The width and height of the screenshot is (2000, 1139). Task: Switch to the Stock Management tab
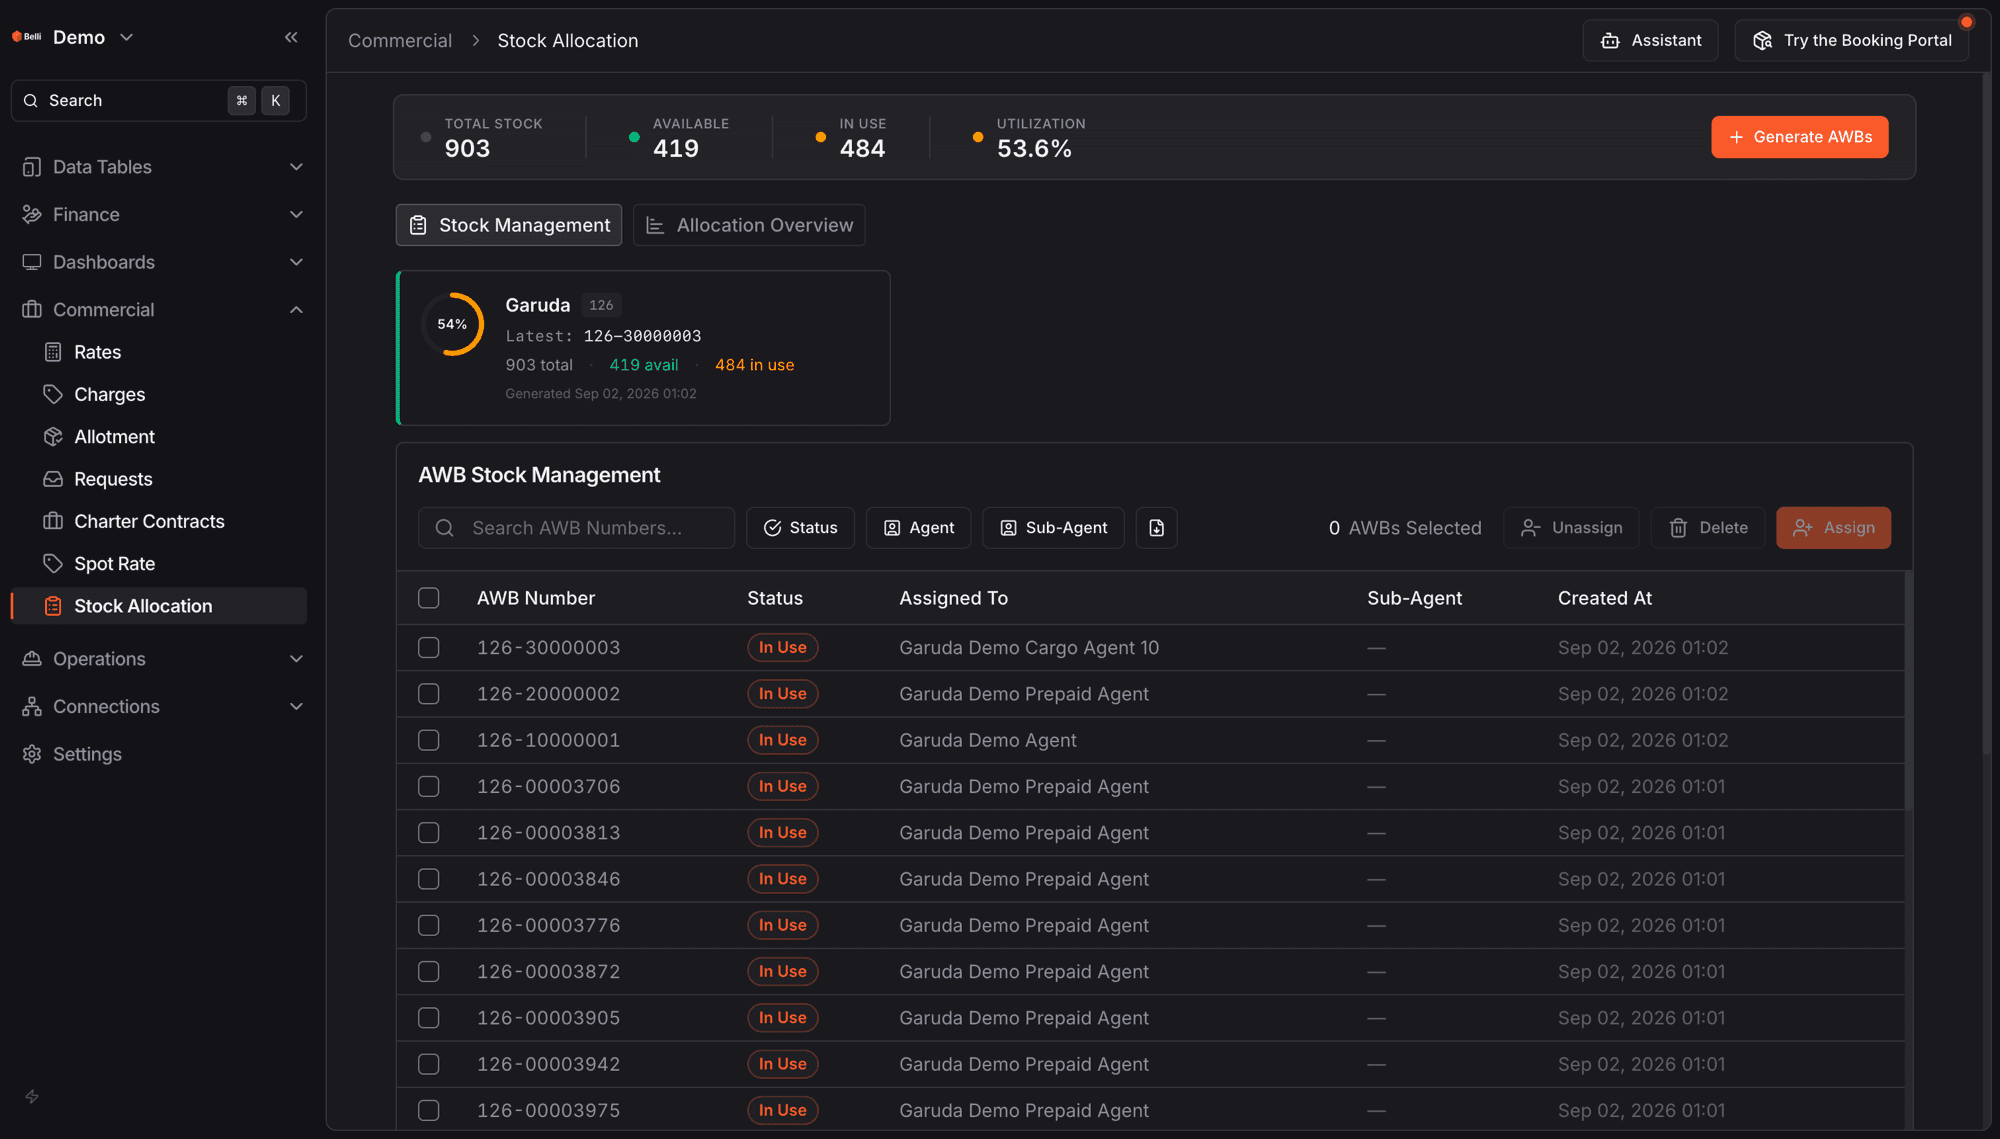509,225
